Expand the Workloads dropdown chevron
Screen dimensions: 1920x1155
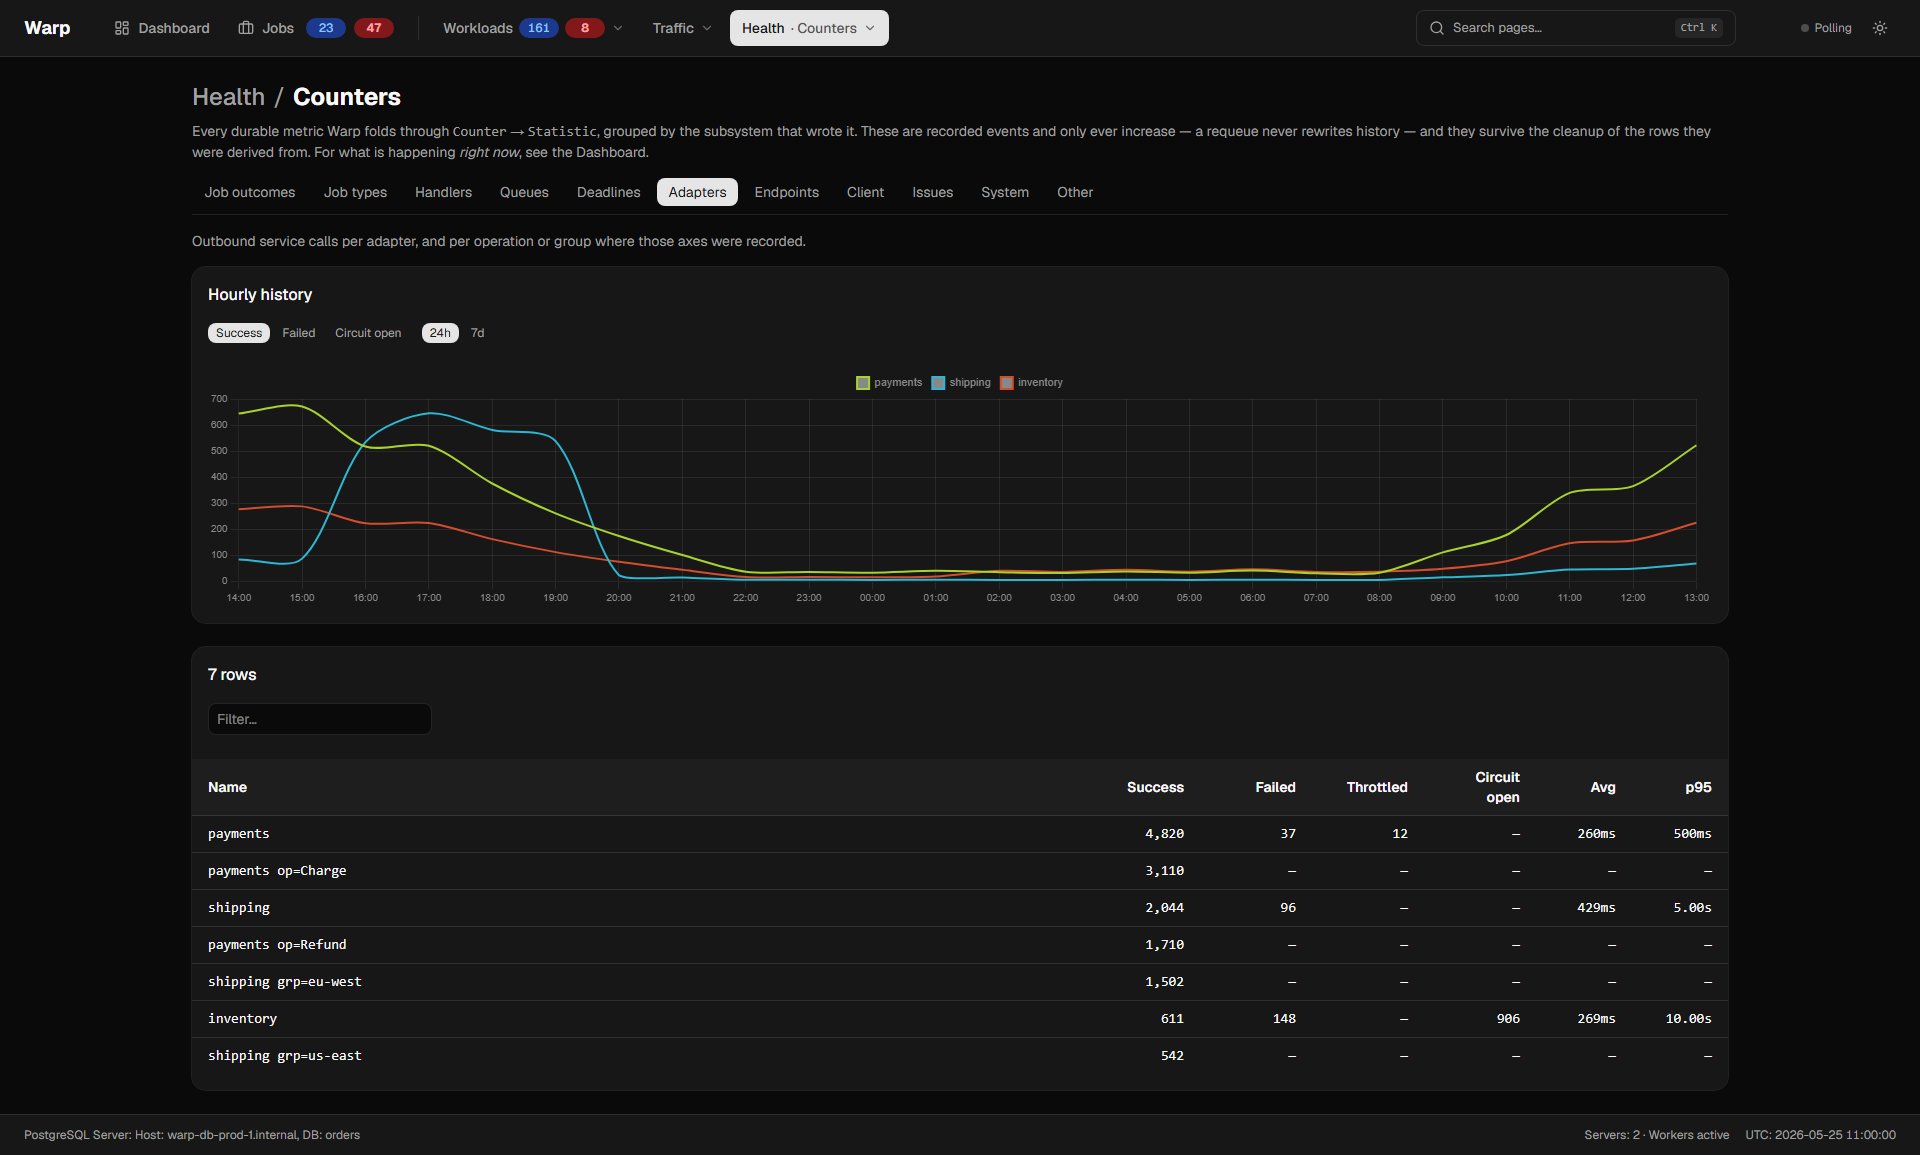click(618, 28)
